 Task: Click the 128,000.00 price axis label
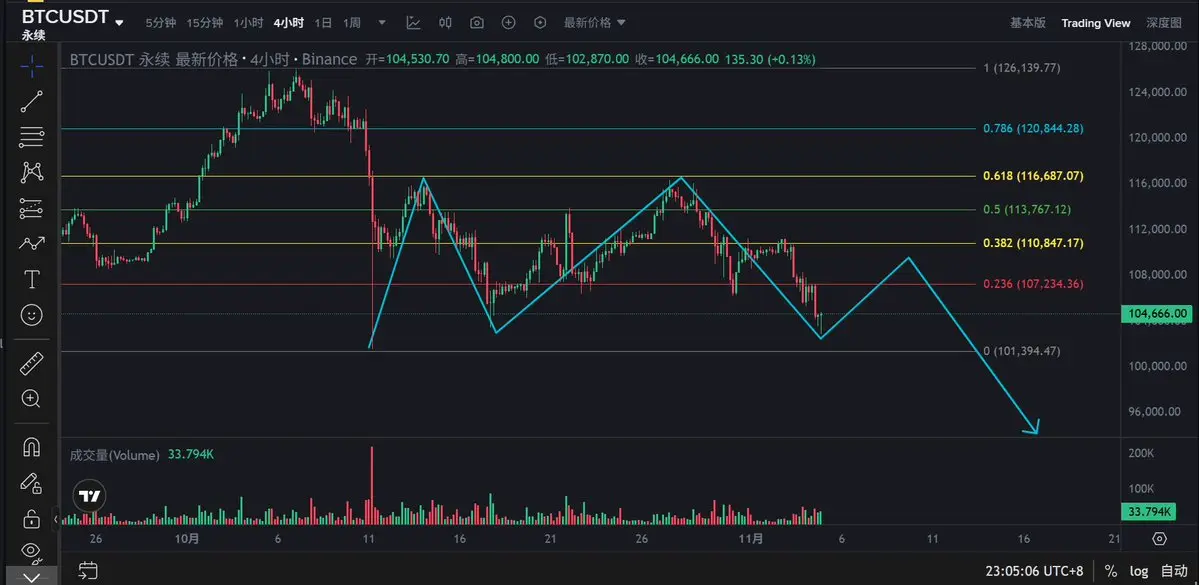(1158, 46)
